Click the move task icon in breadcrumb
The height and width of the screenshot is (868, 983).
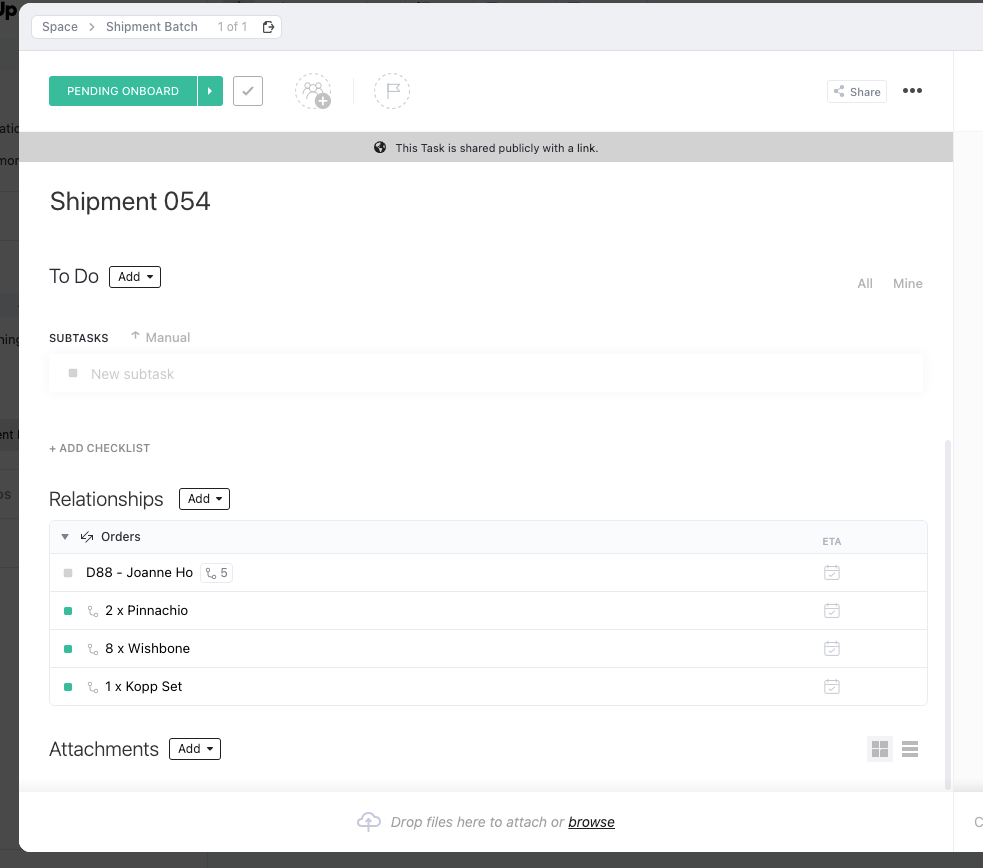click(268, 27)
